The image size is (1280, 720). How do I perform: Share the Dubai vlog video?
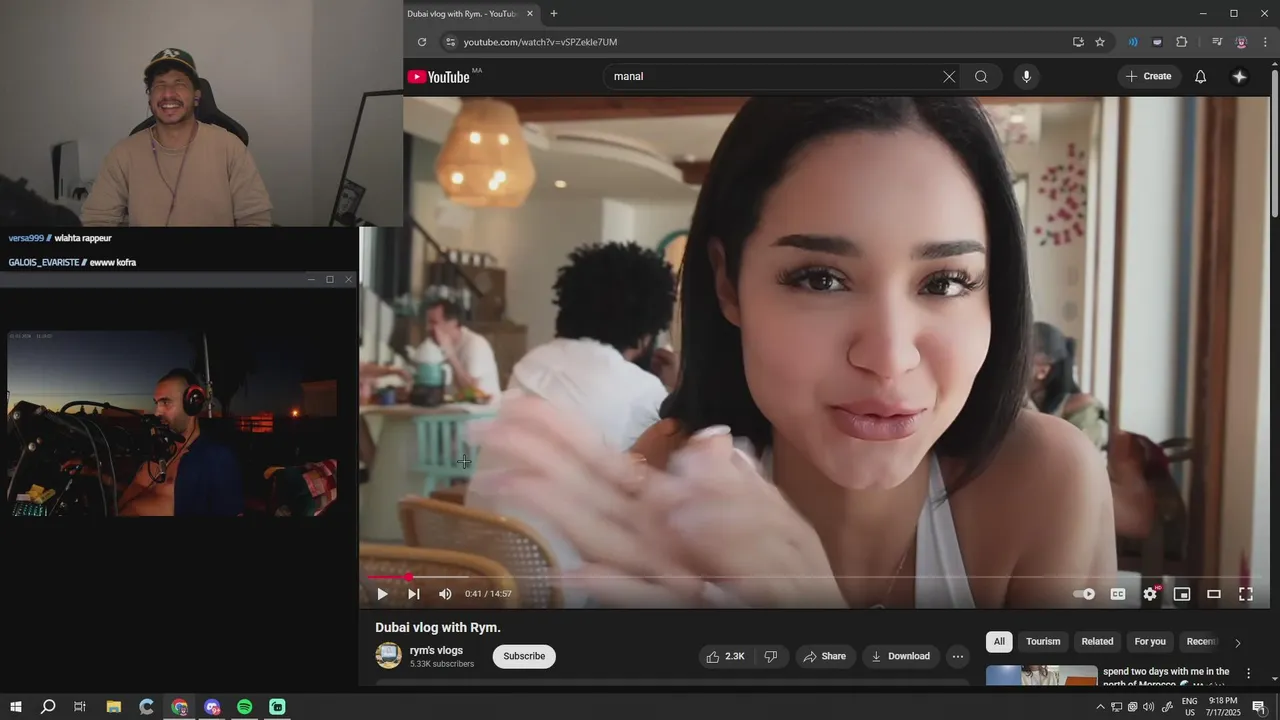tap(825, 656)
